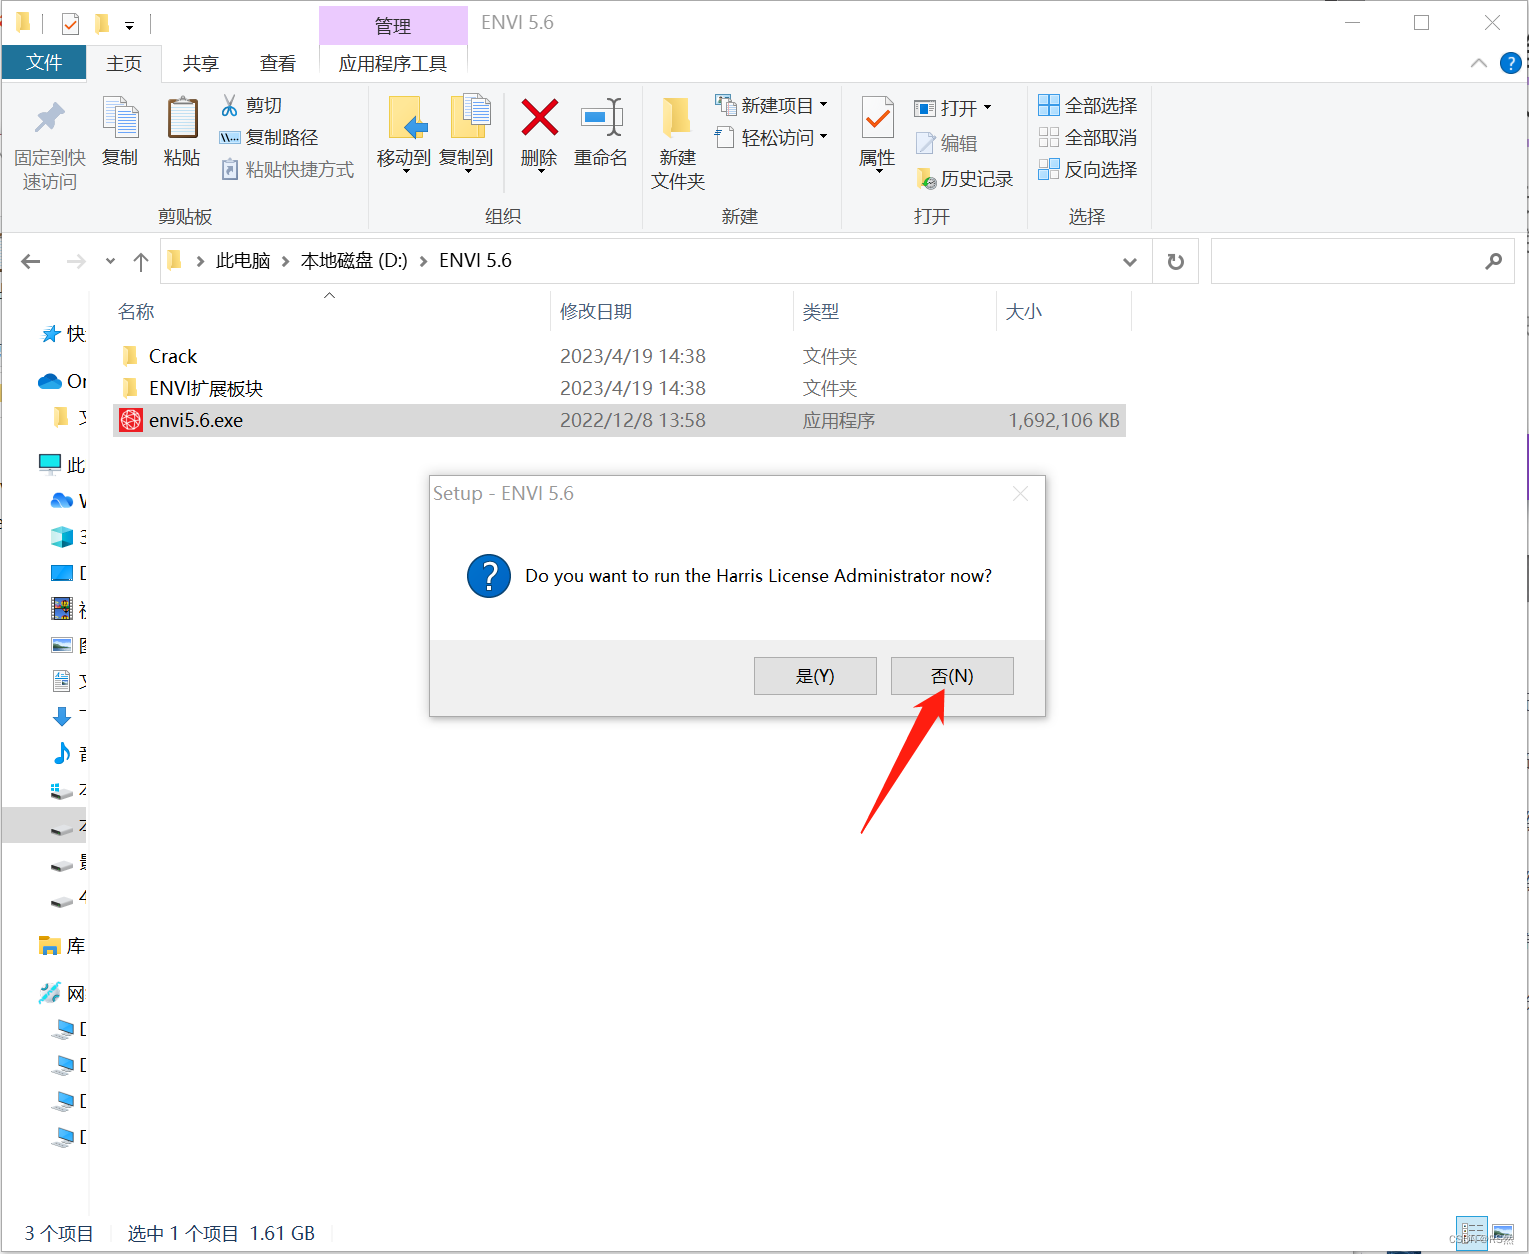Open the recent locations dropdown arrow
The image size is (1529, 1254).
click(110, 261)
